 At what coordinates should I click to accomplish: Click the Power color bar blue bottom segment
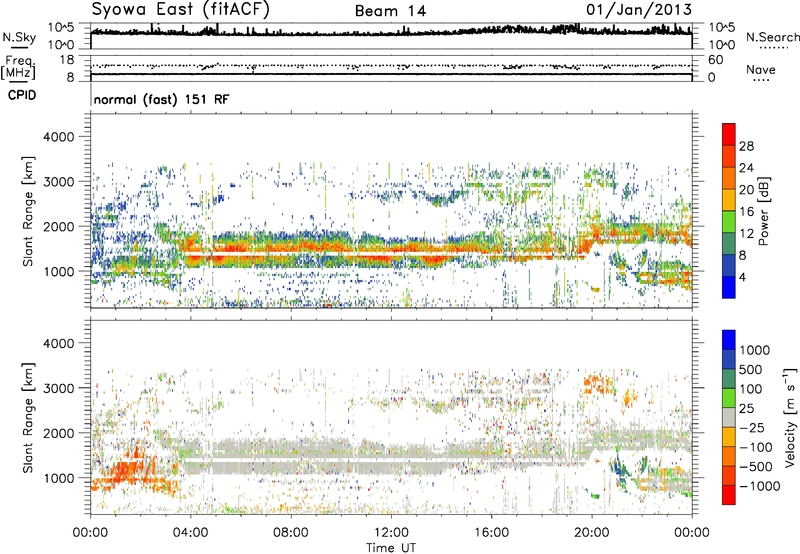[x=729, y=287]
